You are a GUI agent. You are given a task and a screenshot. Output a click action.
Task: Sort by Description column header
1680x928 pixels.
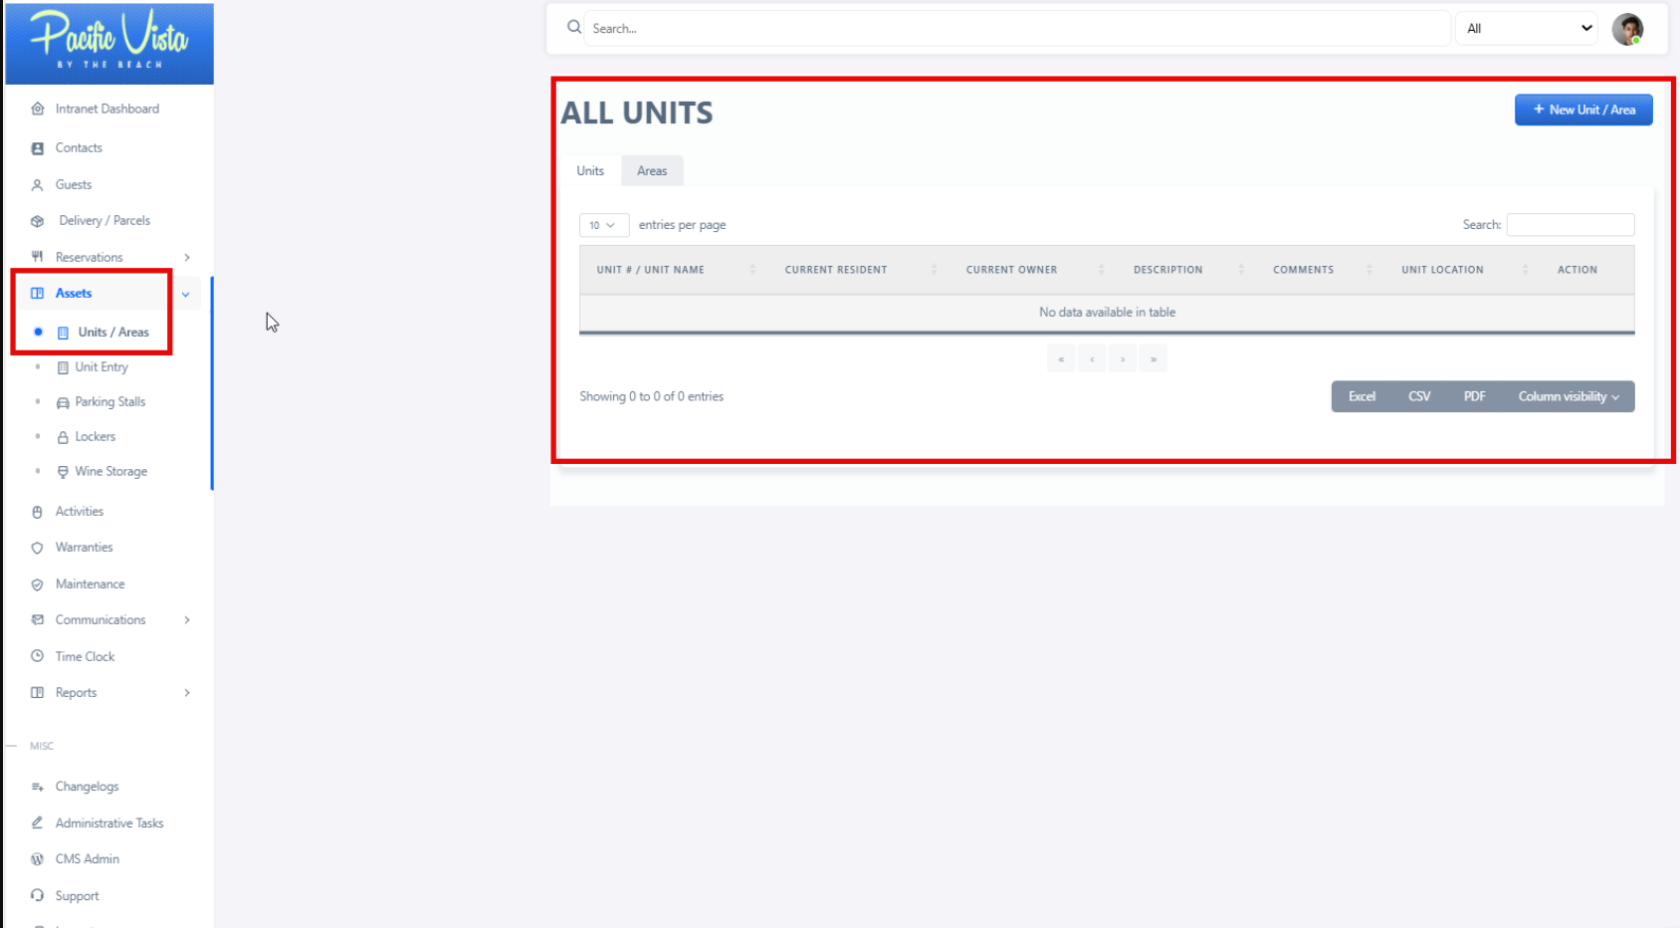(1185, 270)
